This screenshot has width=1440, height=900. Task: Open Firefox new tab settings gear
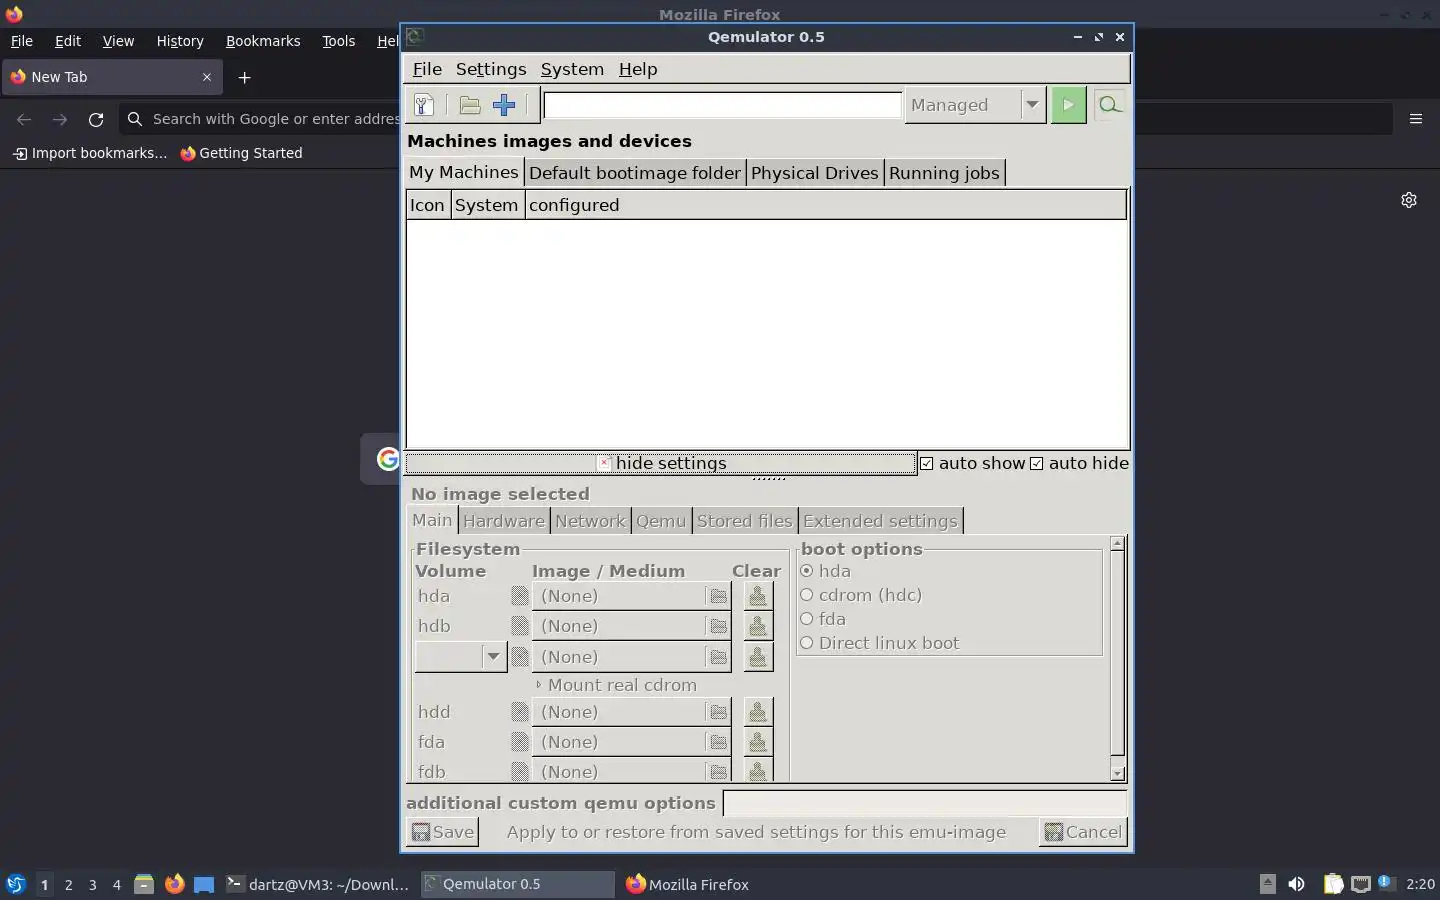(1409, 200)
